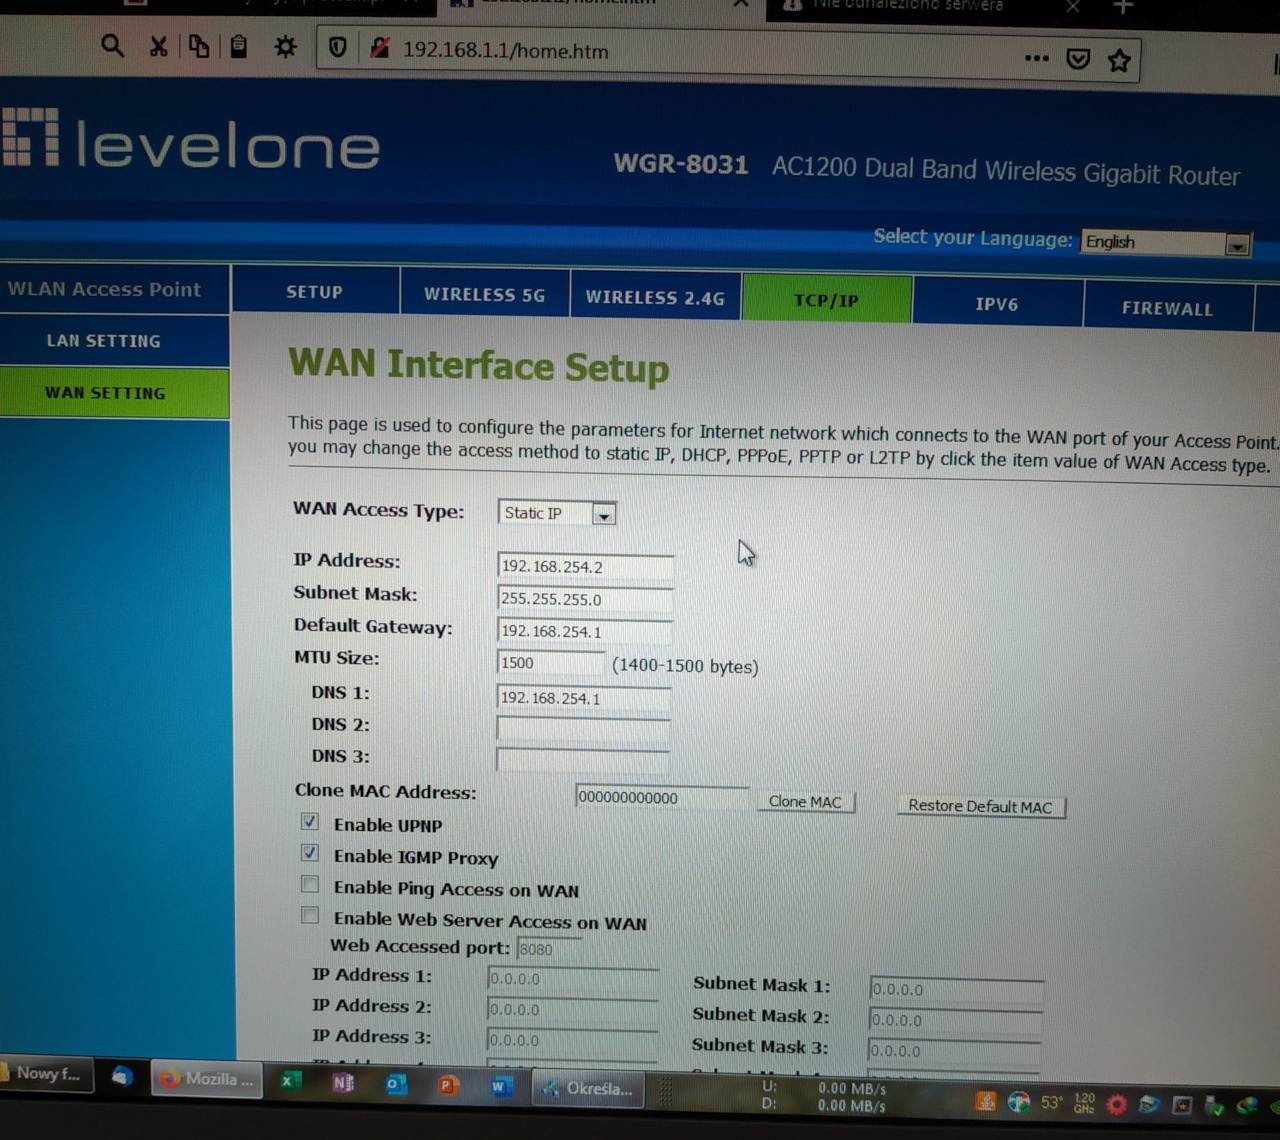The height and width of the screenshot is (1140, 1280).
Task: Open page actions three-dot menu
Action: tap(1037, 58)
